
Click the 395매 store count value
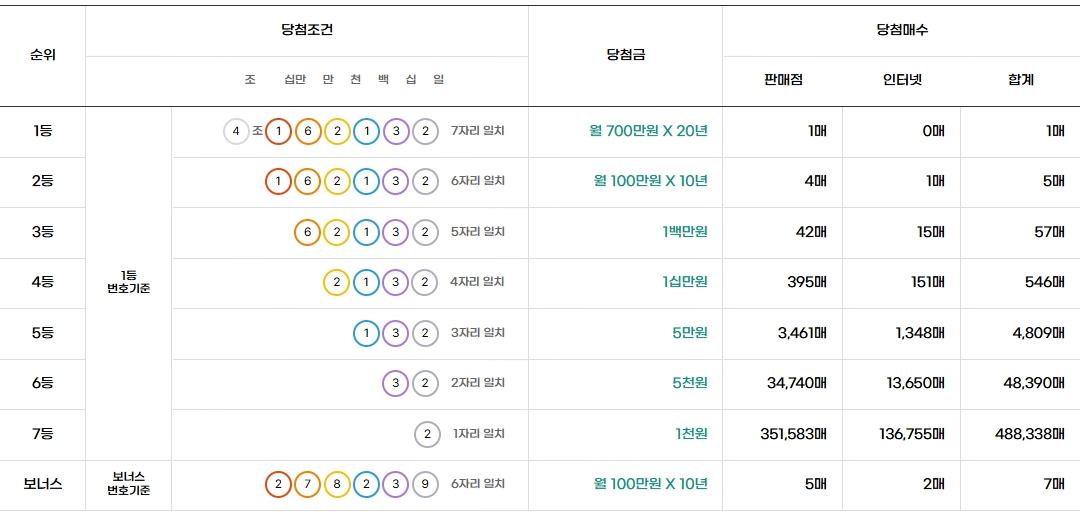point(808,282)
